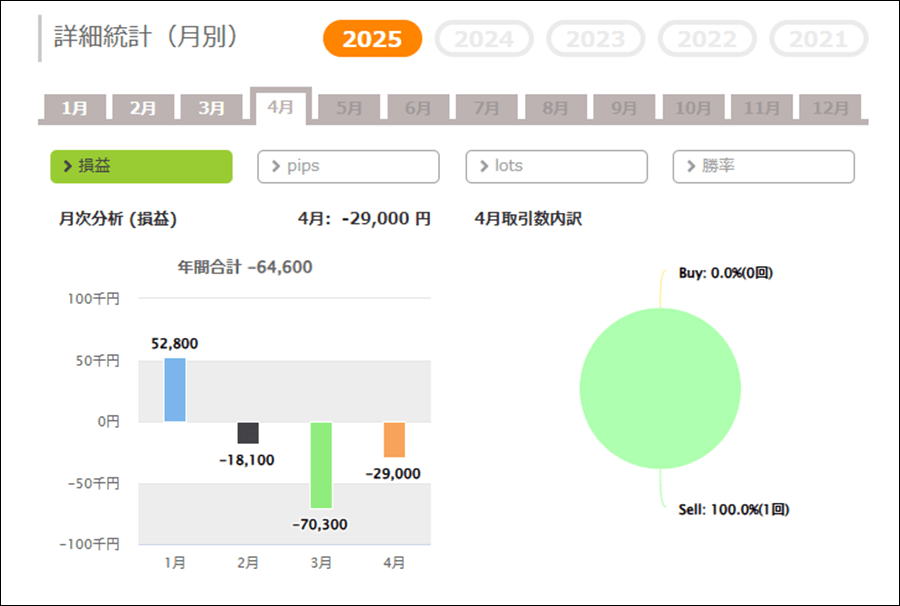Open the 8月 tab

tap(556, 107)
